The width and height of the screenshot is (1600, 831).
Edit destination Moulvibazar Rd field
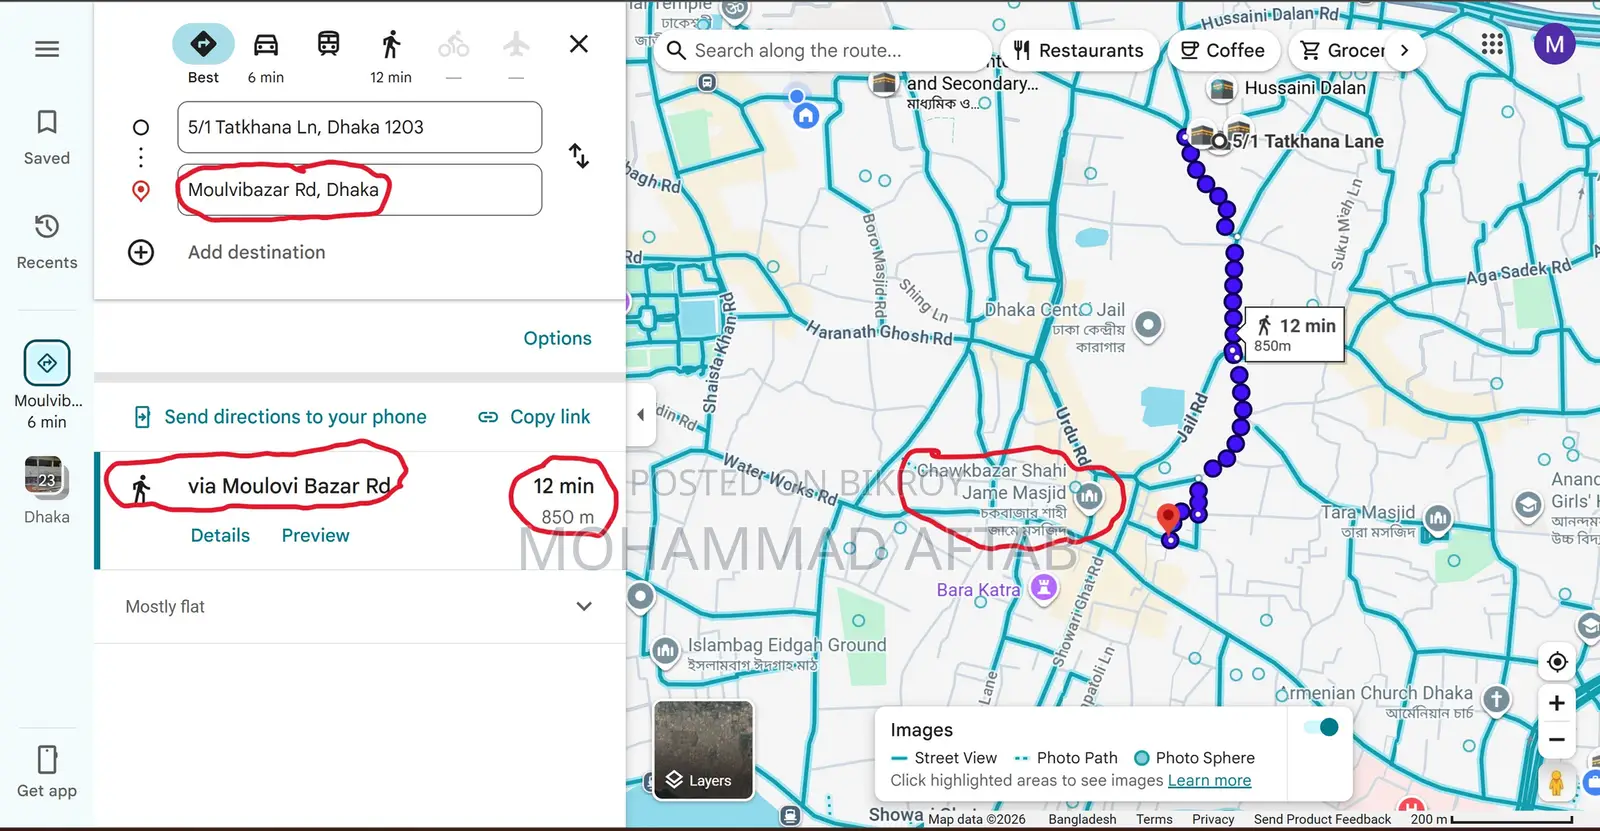360,190
